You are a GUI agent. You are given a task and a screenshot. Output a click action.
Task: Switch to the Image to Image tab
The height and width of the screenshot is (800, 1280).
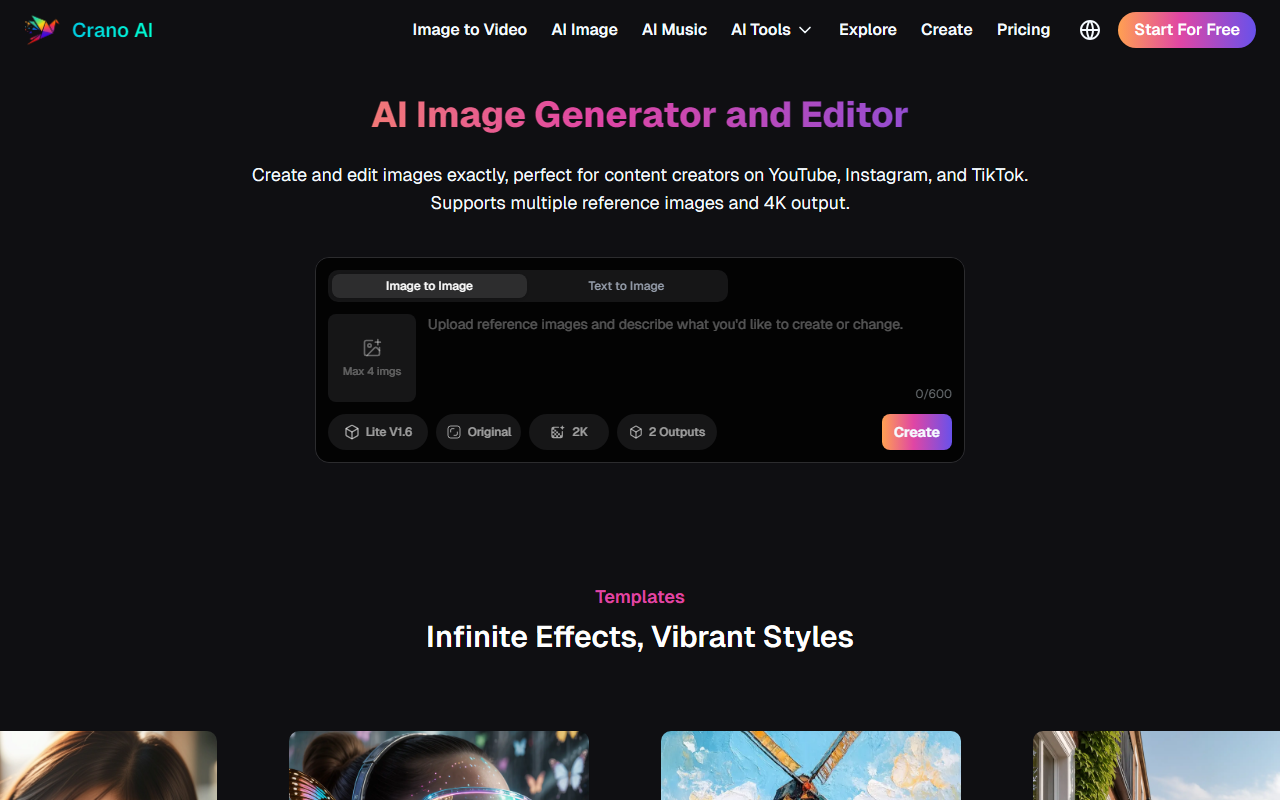[x=429, y=286]
